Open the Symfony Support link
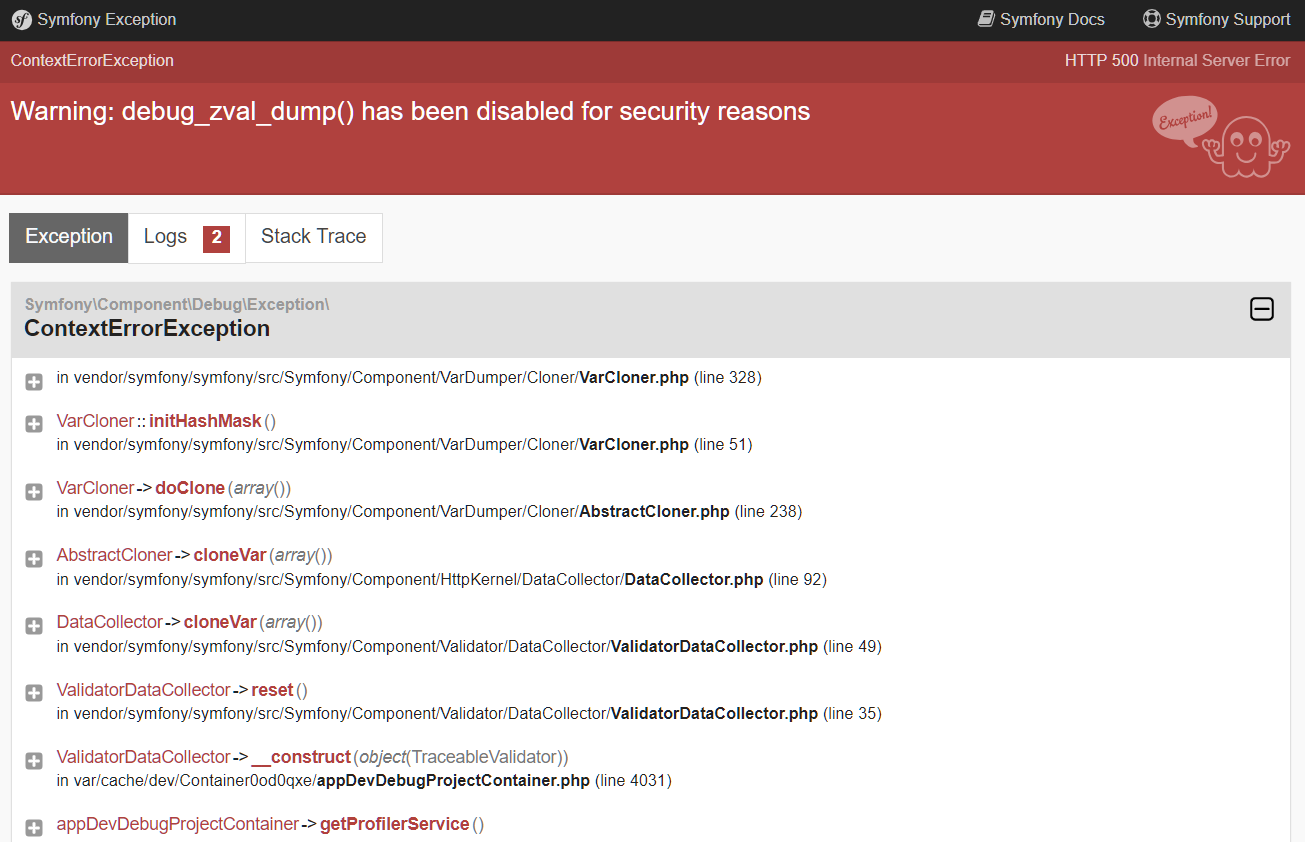The width and height of the screenshot is (1305, 842). coord(1227,20)
